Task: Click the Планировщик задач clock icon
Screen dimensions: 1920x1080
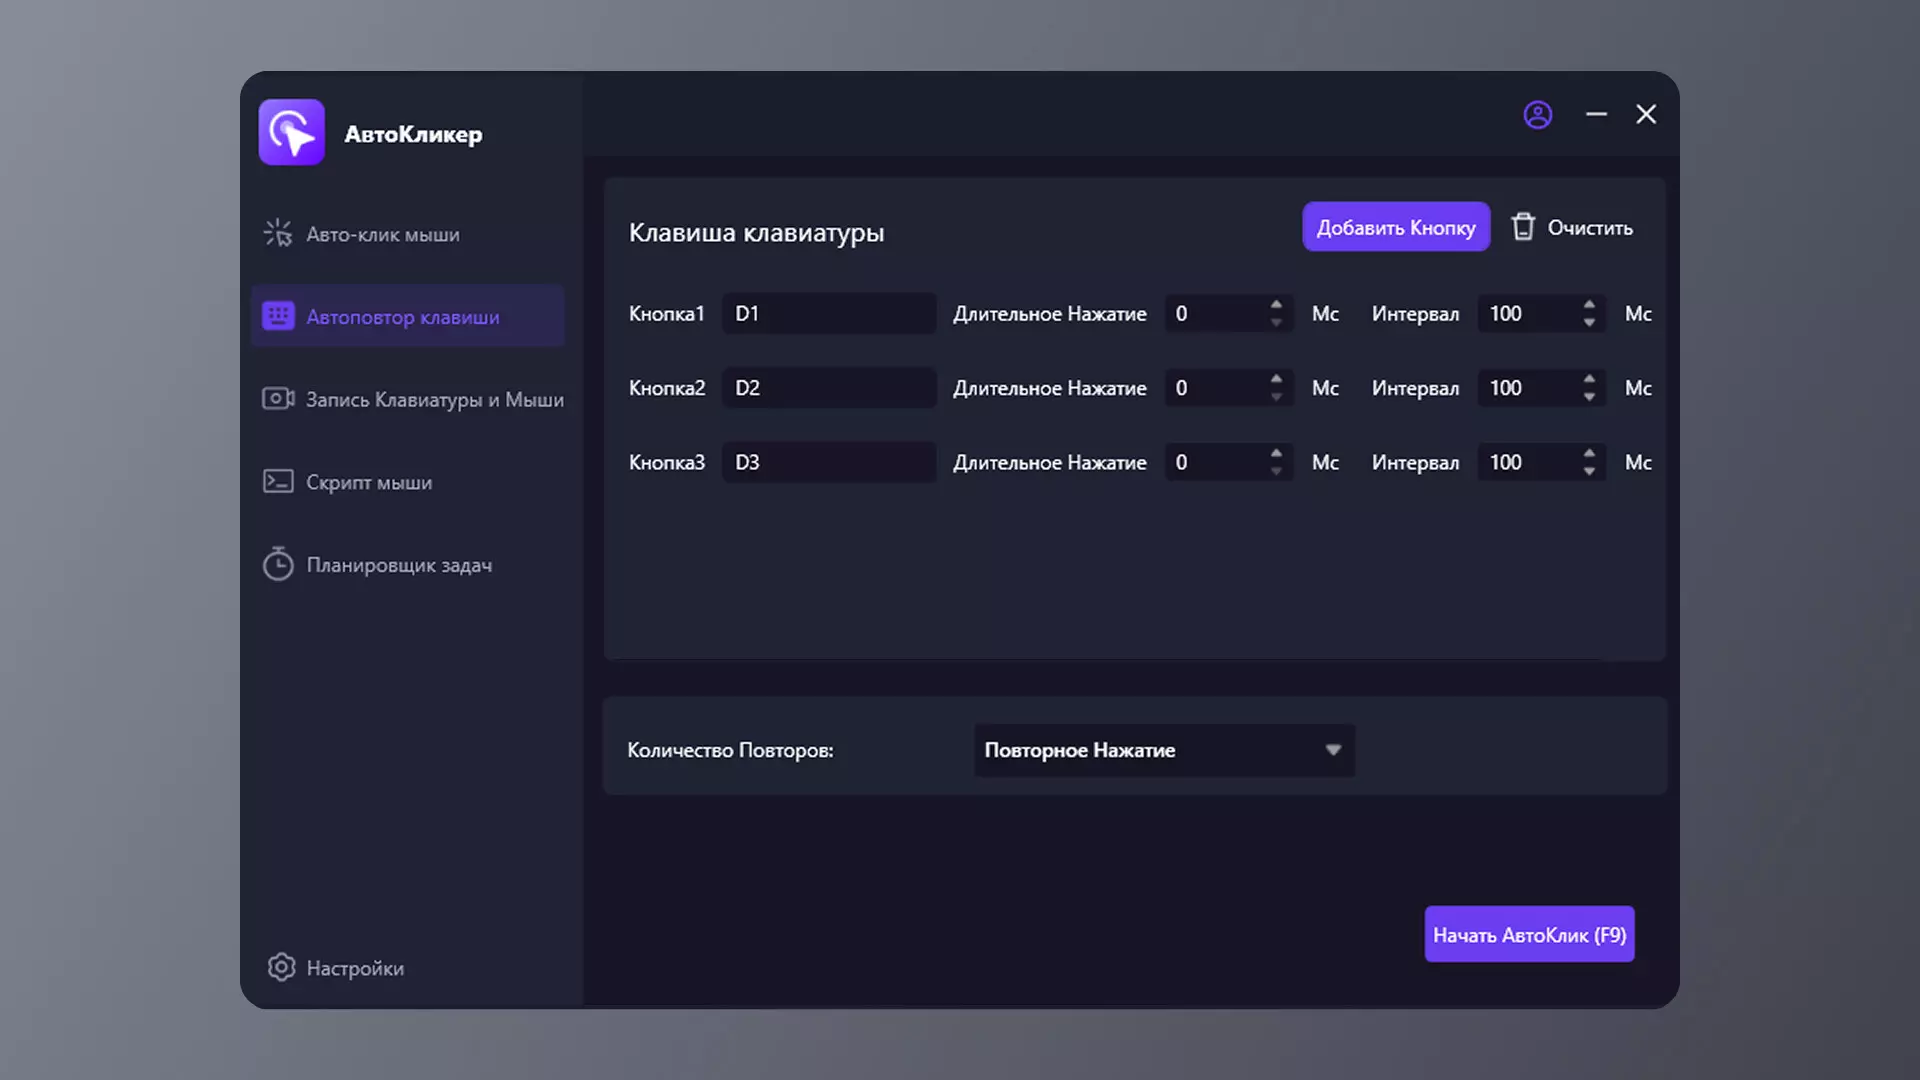Action: pos(278,564)
